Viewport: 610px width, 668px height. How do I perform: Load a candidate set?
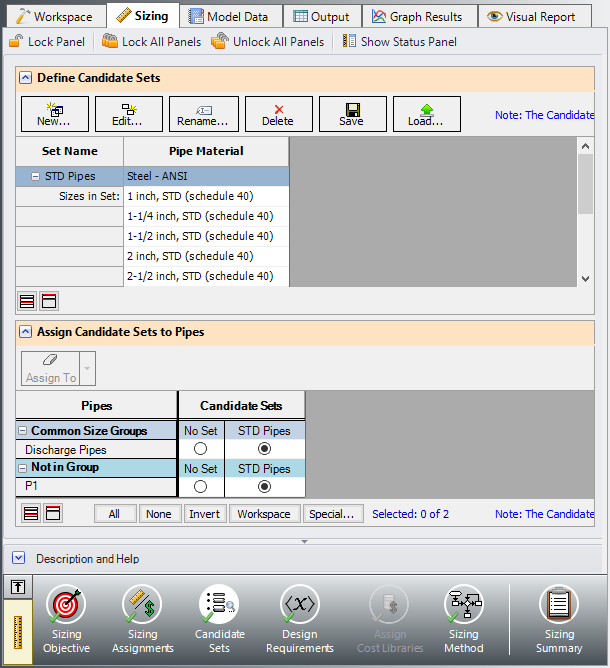(x=426, y=114)
